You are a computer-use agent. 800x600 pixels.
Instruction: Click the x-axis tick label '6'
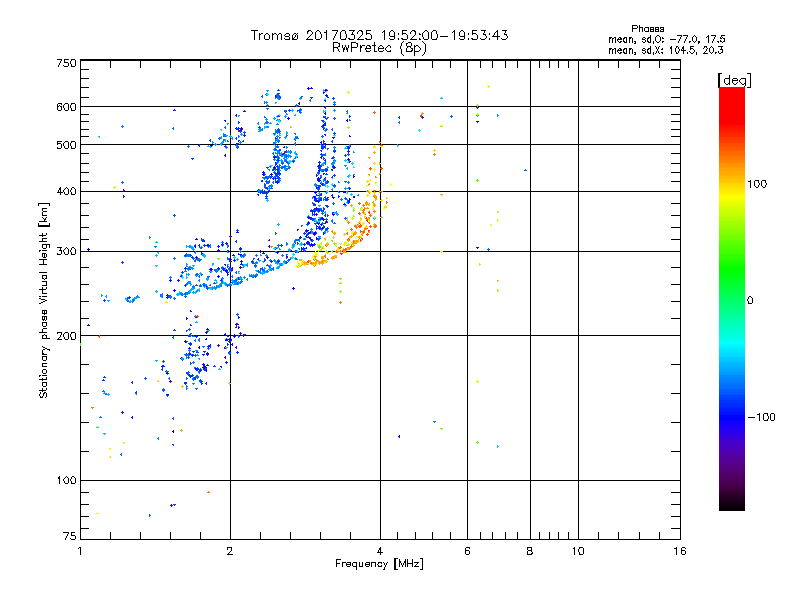467,551
